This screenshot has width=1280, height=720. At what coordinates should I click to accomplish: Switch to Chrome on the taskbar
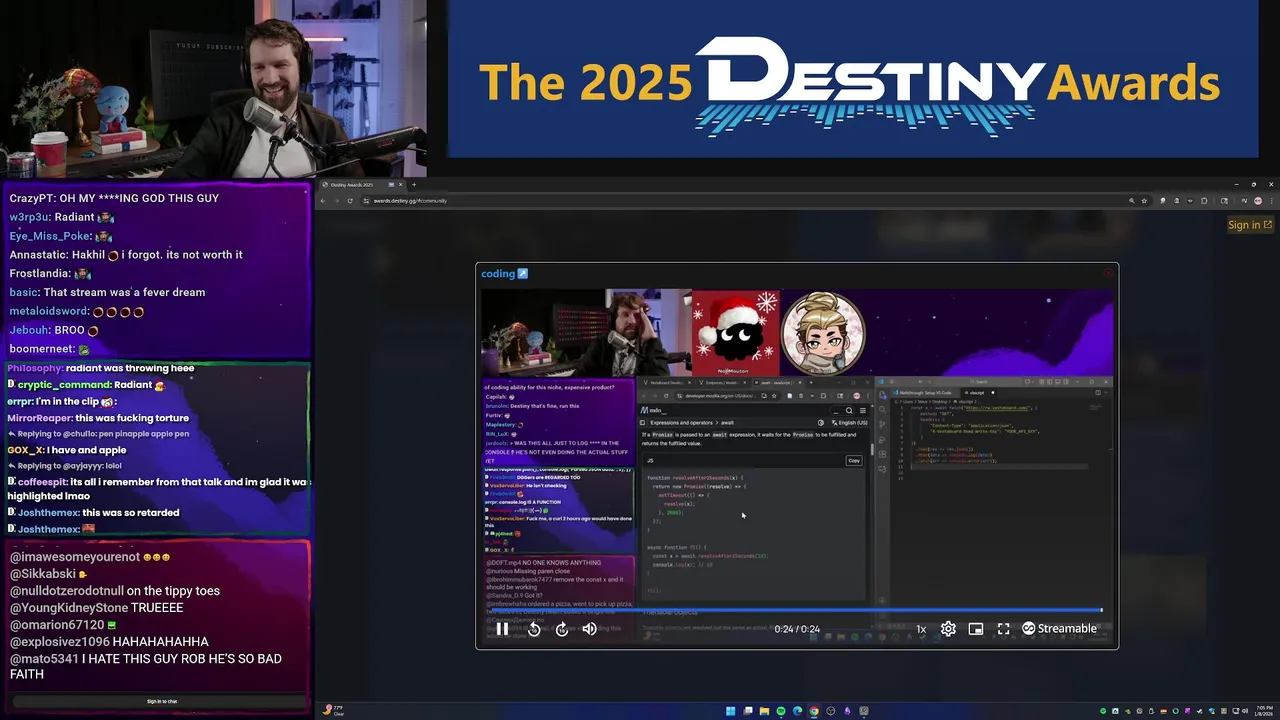coord(814,711)
